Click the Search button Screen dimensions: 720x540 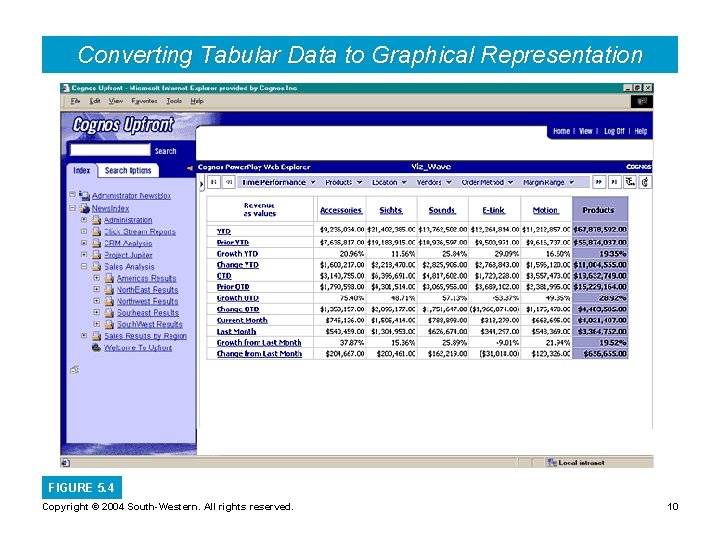(x=165, y=151)
